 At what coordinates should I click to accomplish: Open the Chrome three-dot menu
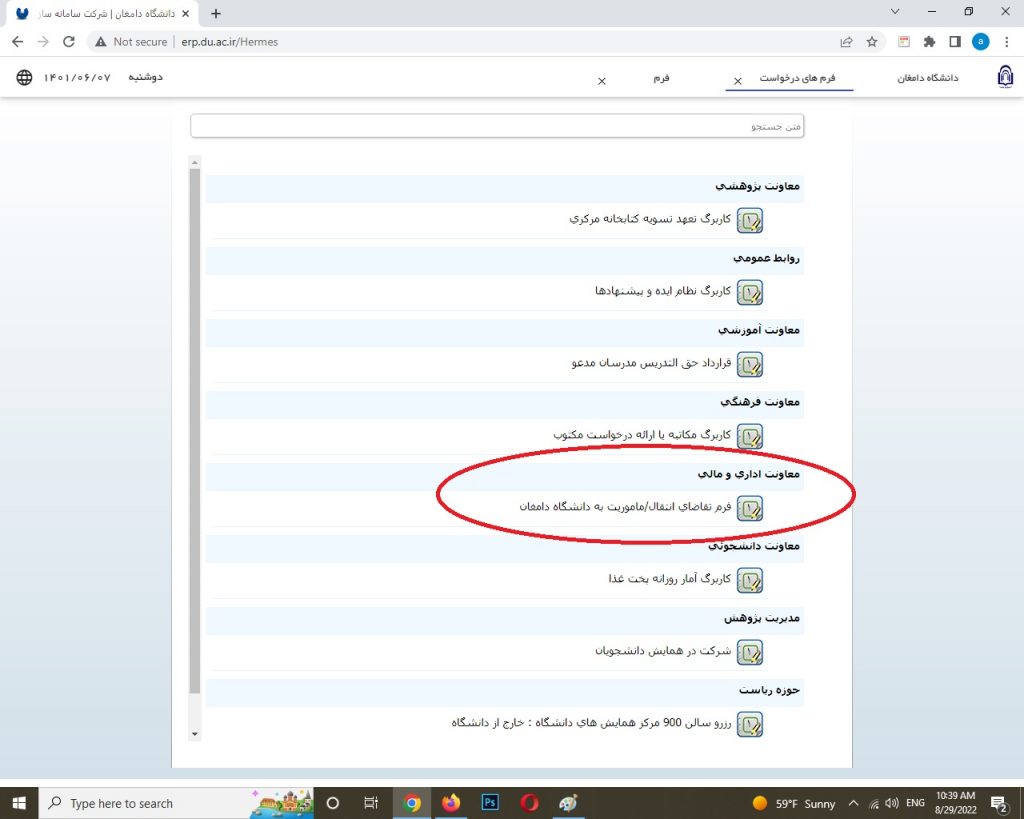pos(1006,42)
